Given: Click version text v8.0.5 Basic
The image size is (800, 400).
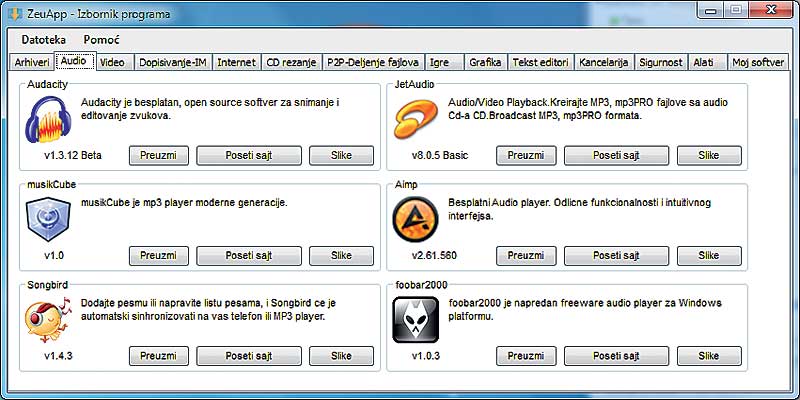Looking at the screenshot, I should coord(439,155).
